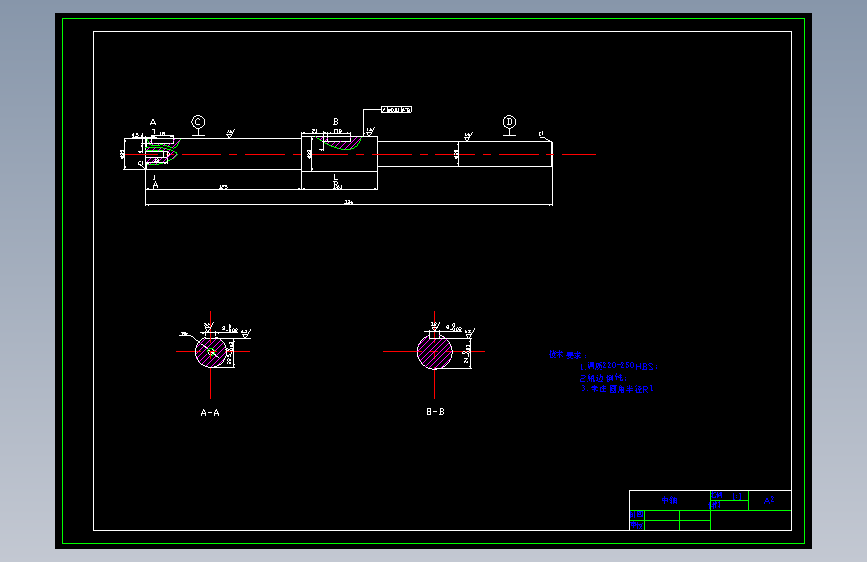Click the second technical requirement note line

pyautogui.click(x=603, y=378)
